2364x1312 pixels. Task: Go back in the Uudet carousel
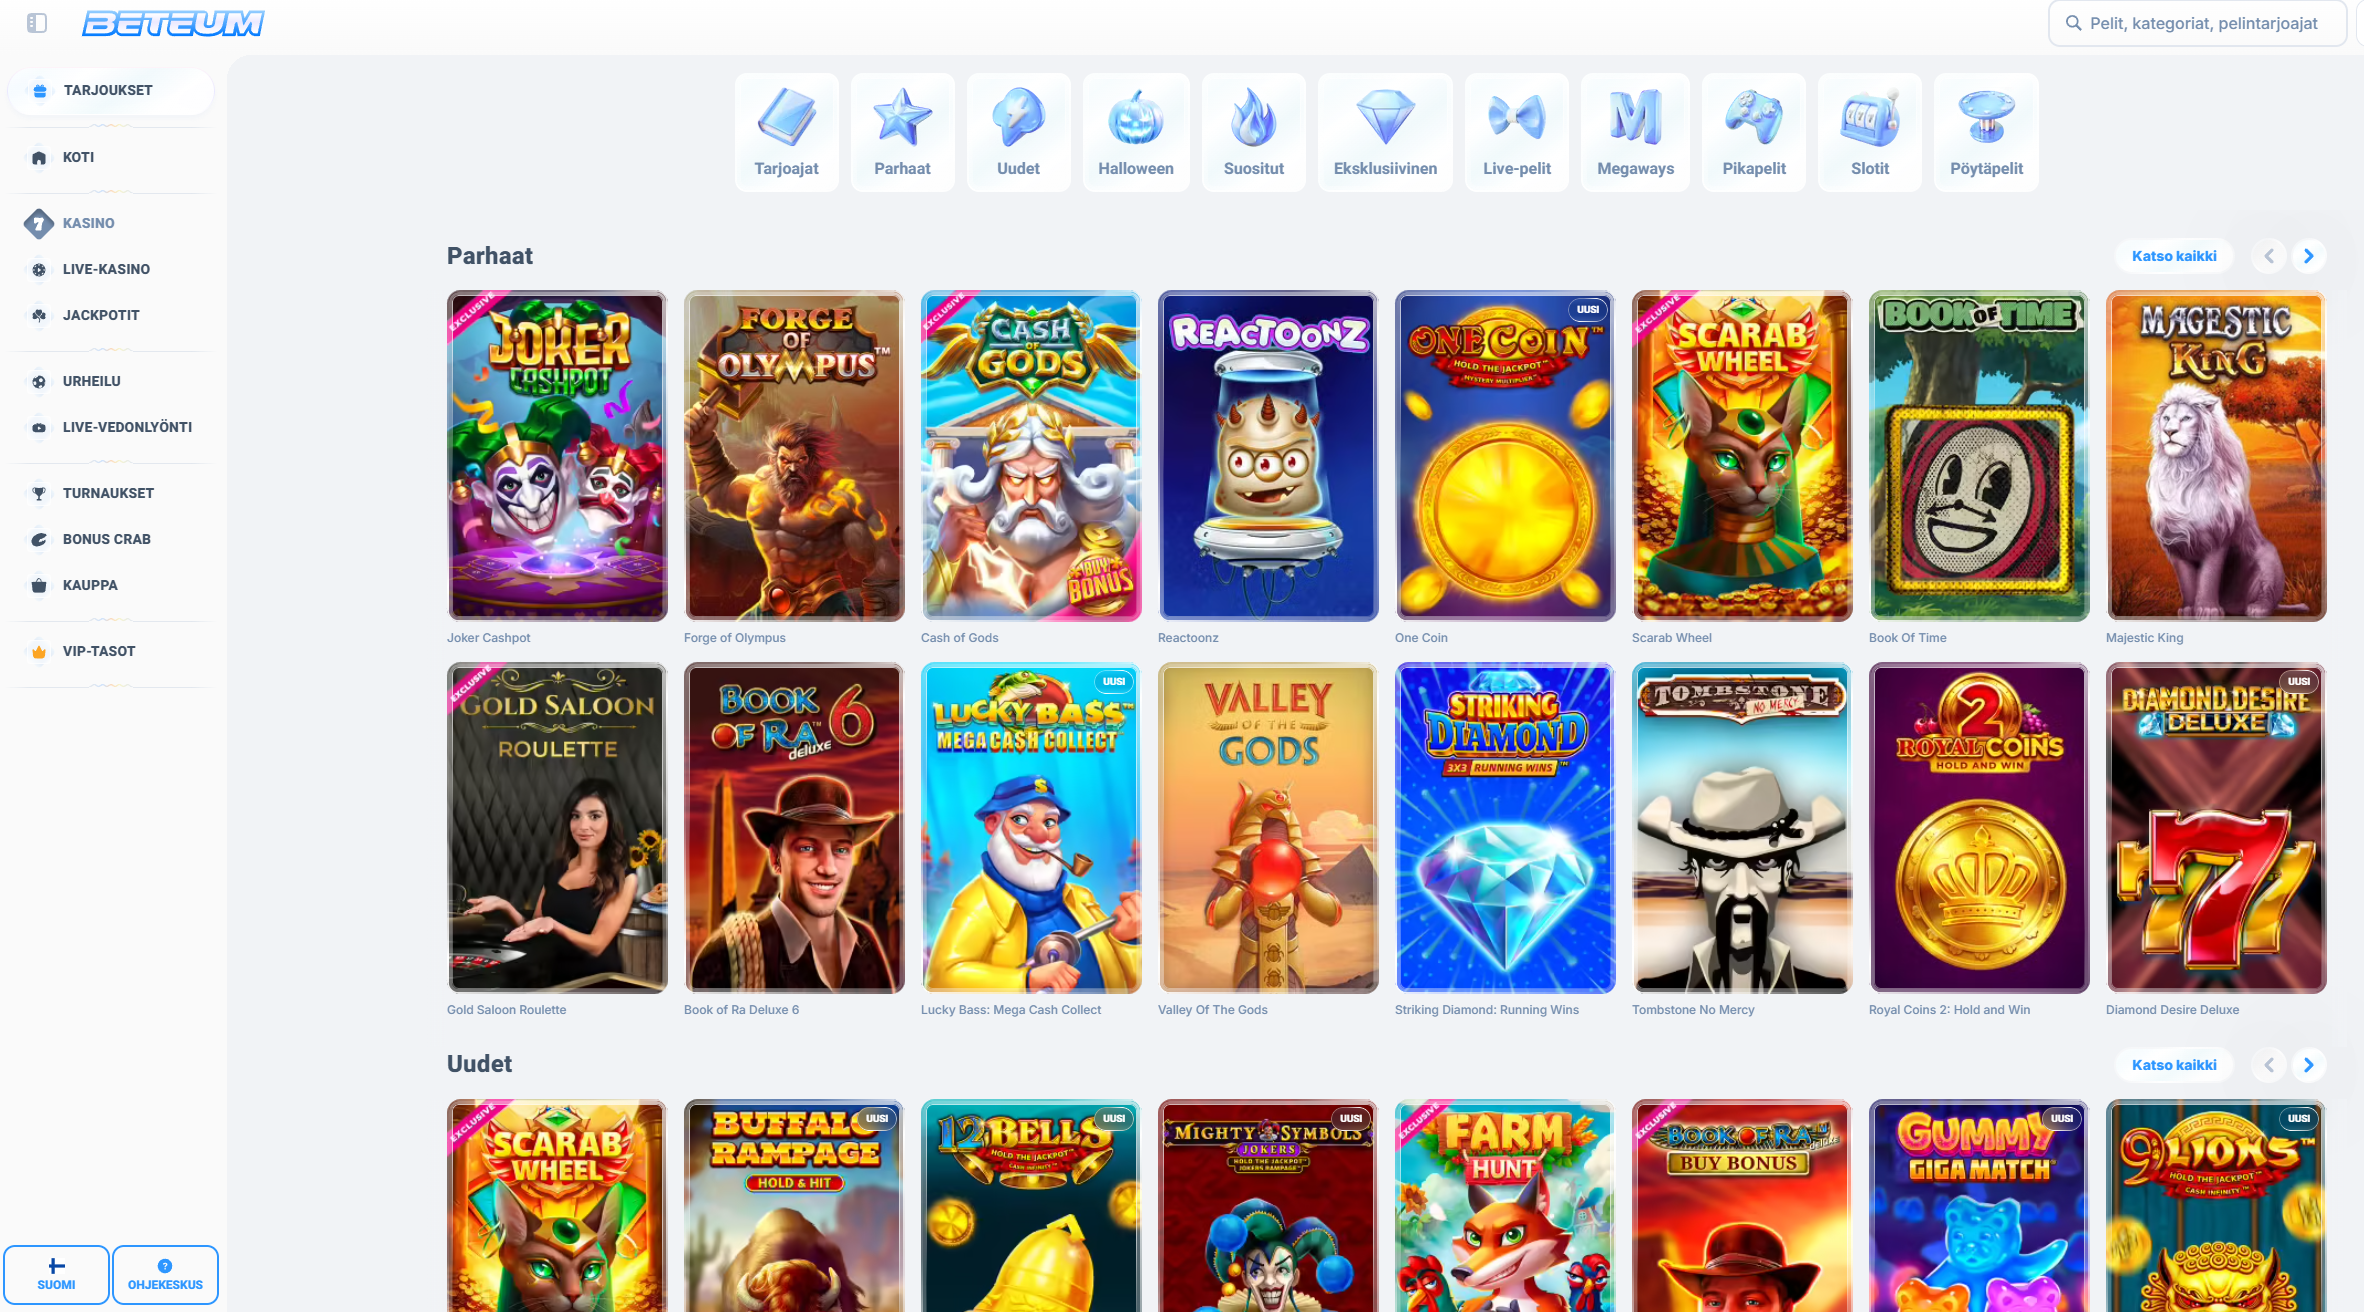click(2269, 1065)
